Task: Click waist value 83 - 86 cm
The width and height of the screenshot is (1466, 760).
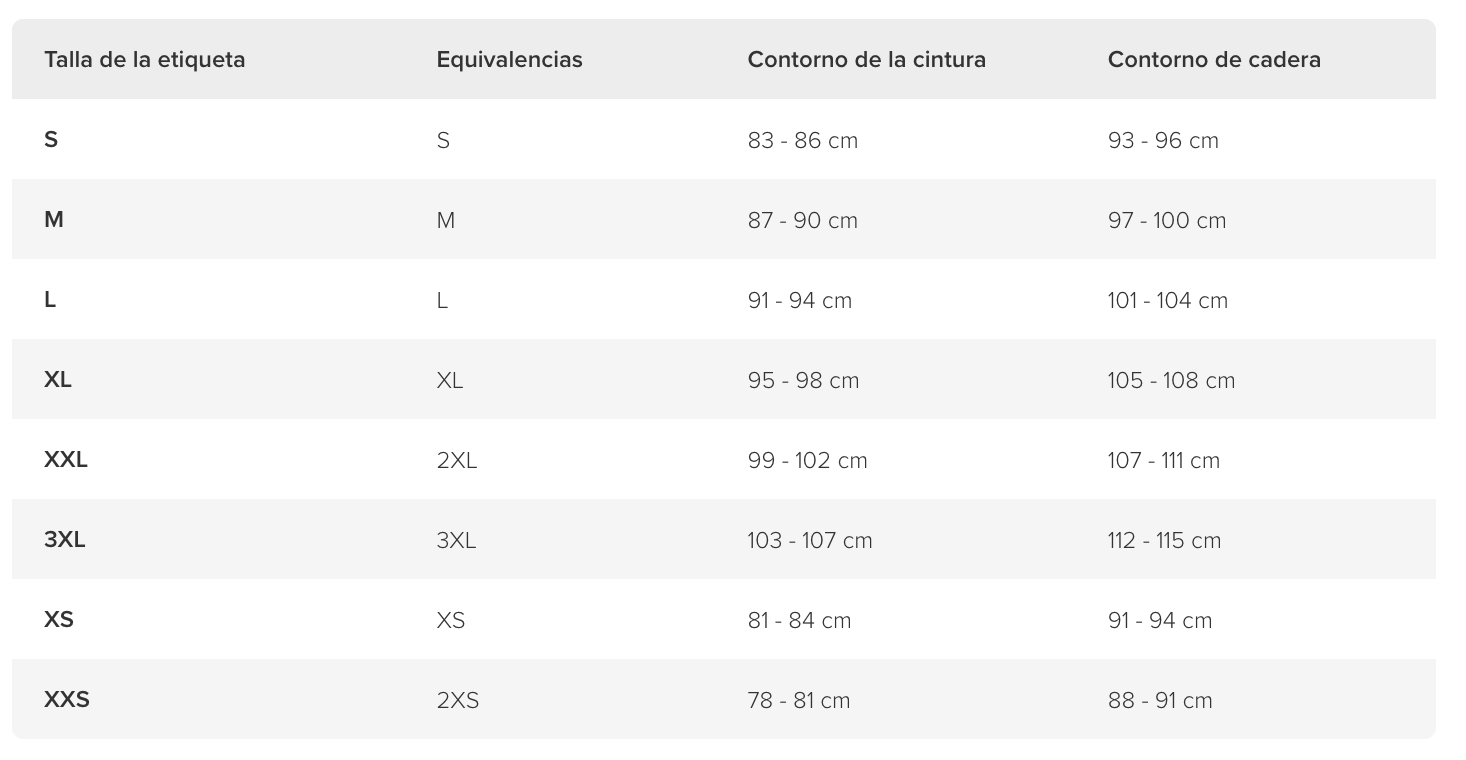Action: pyautogui.click(x=803, y=140)
